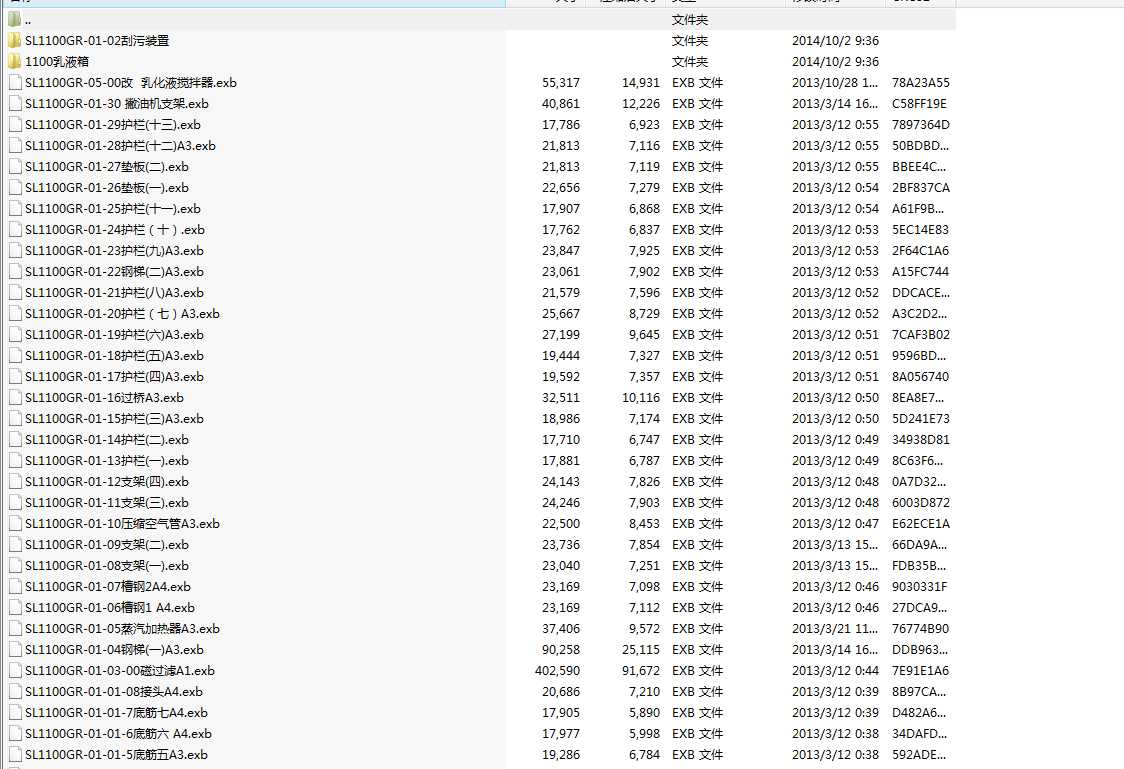Click the date 2013/10/28 of 乳化液搅拌器 file

[834, 82]
